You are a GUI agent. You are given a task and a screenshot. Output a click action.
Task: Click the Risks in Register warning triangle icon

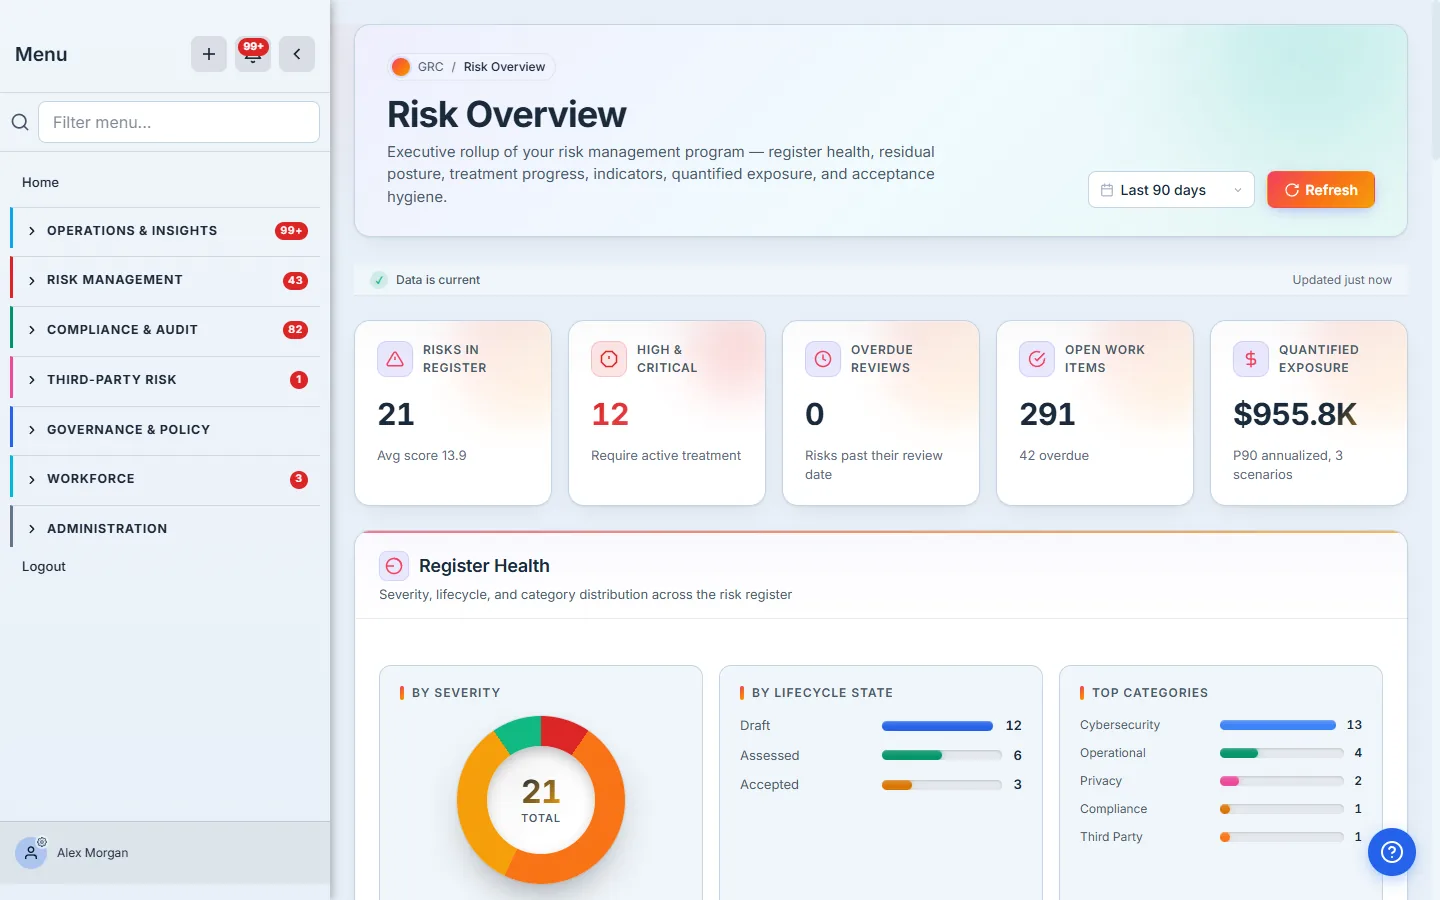[x=395, y=359]
